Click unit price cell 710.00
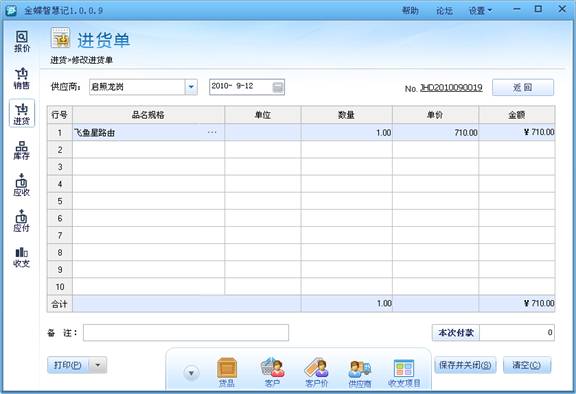The image size is (576, 394). point(435,132)
